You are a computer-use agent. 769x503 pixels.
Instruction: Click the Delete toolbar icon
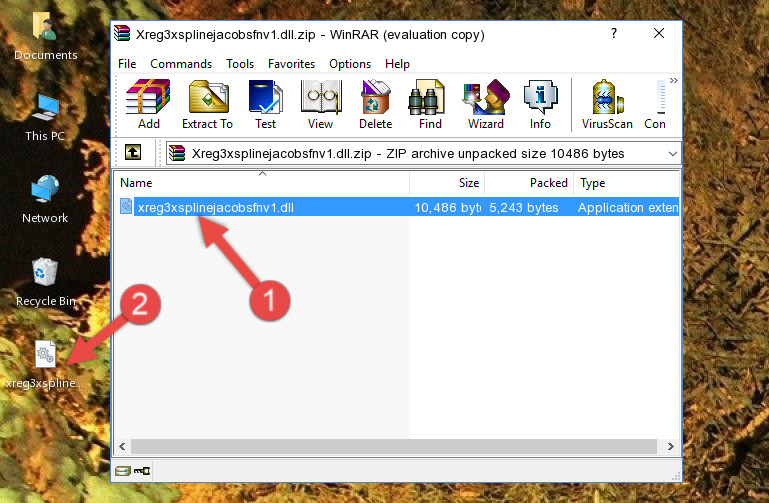click(375, 104)
